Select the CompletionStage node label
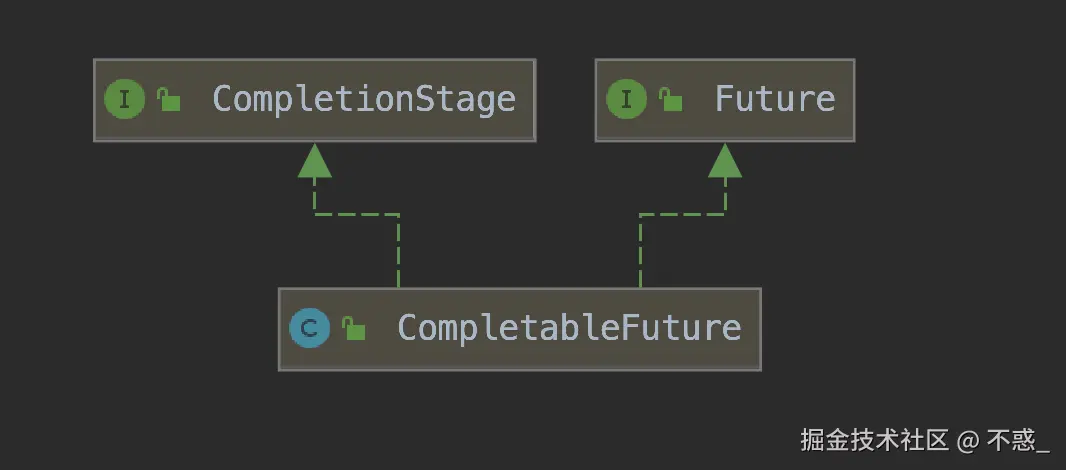 (x=364, y=100)
